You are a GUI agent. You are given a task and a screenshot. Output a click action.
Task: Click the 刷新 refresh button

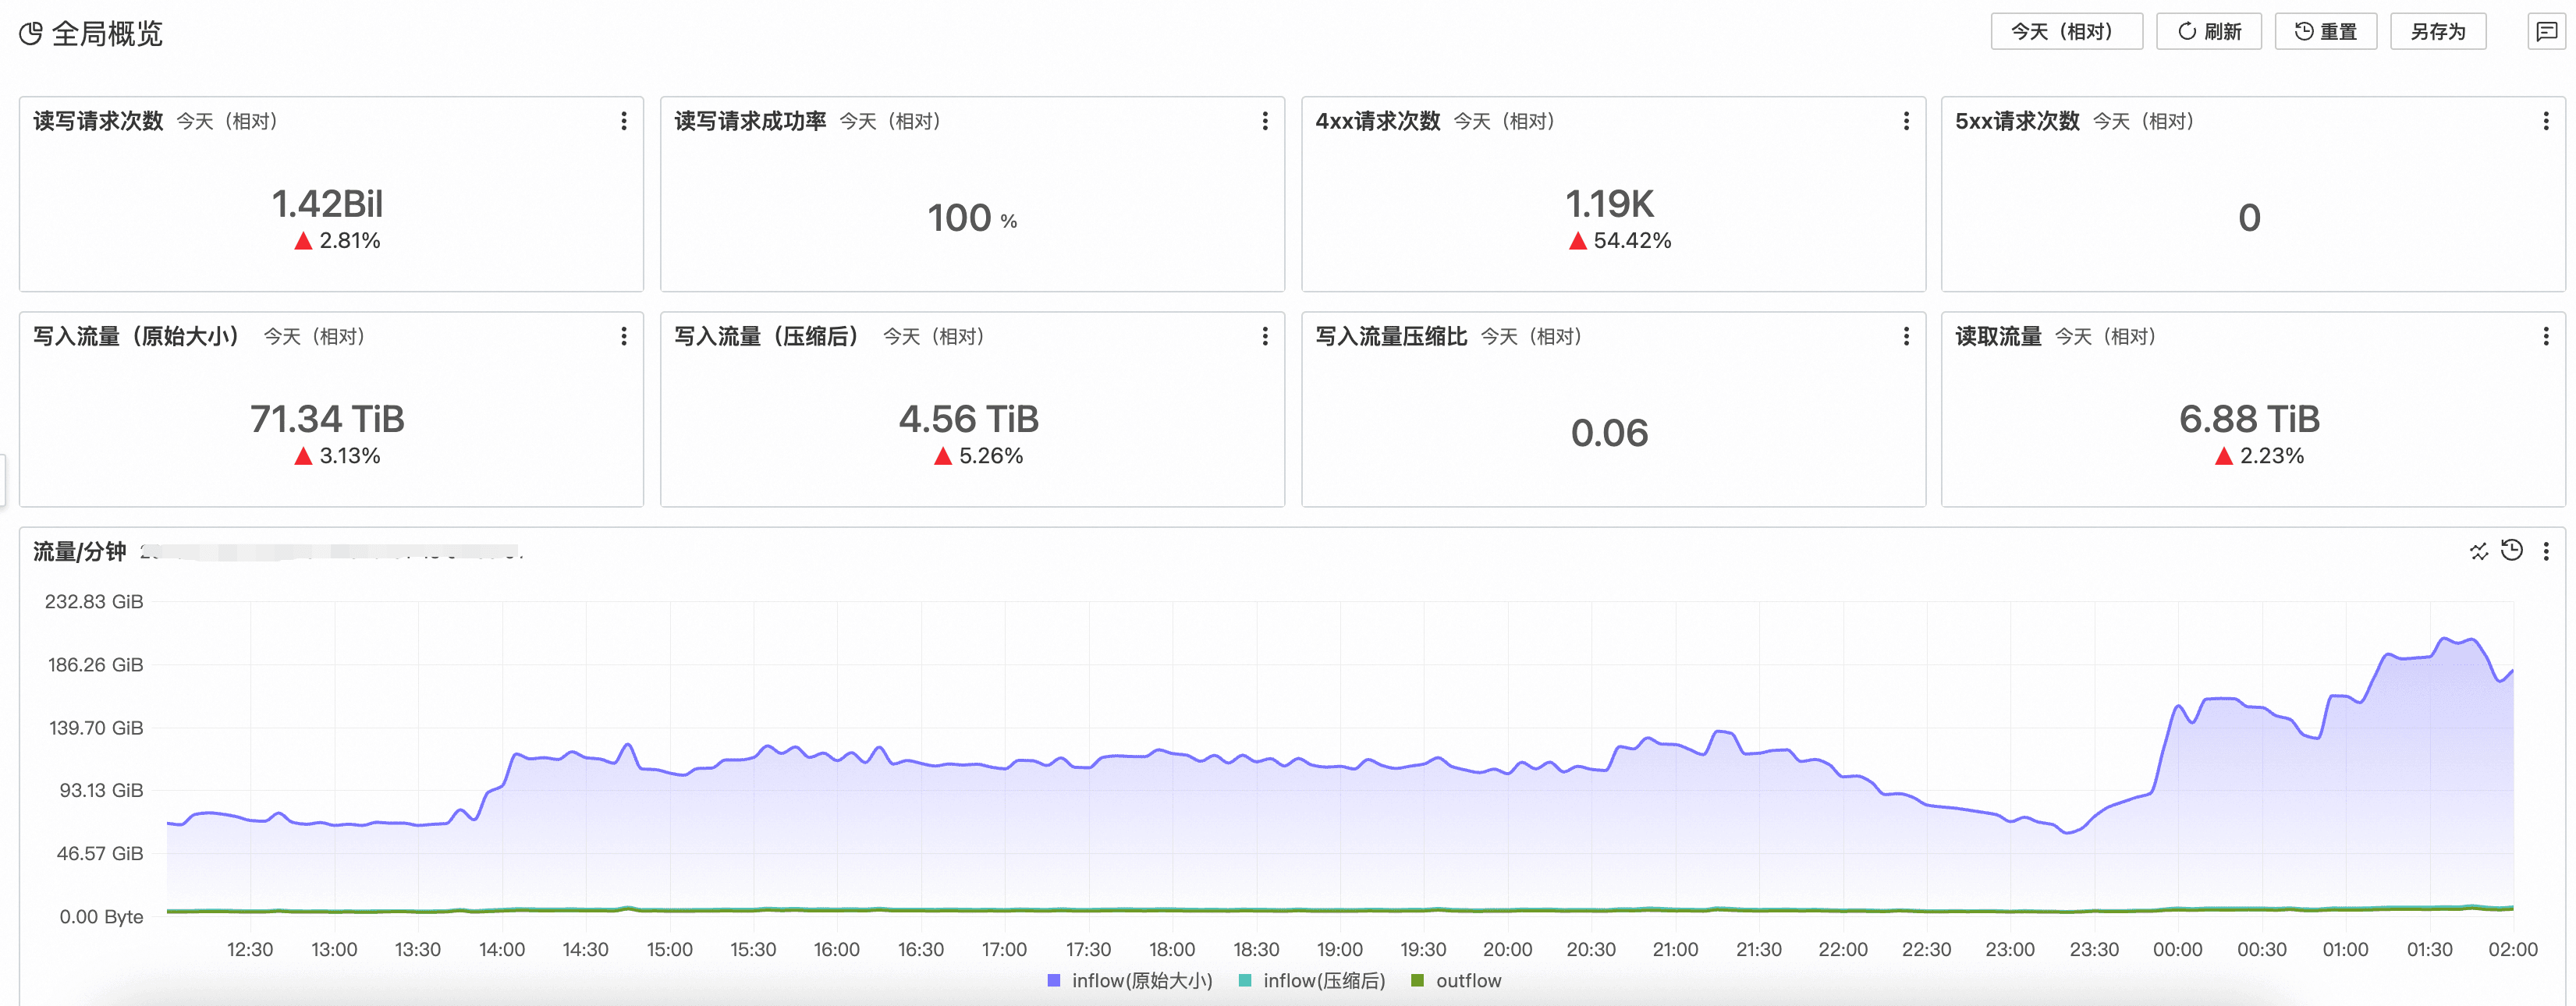tap(2208, 31)
